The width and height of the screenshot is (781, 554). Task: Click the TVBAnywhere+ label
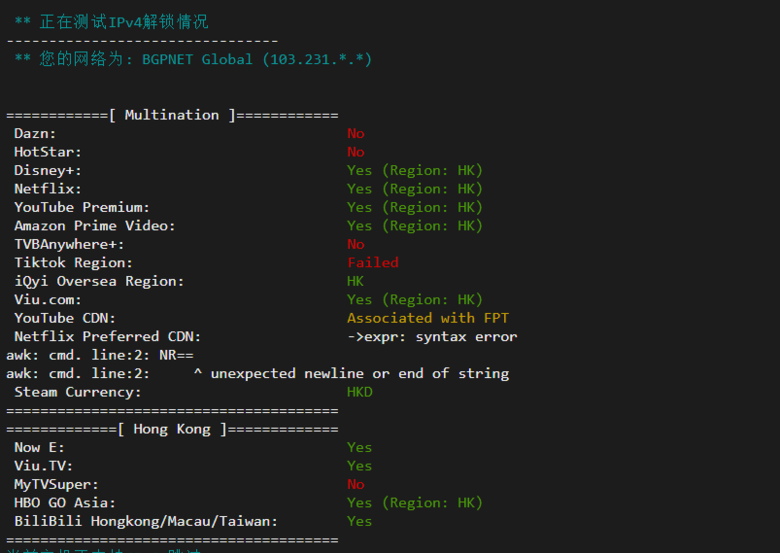(69, 244)
